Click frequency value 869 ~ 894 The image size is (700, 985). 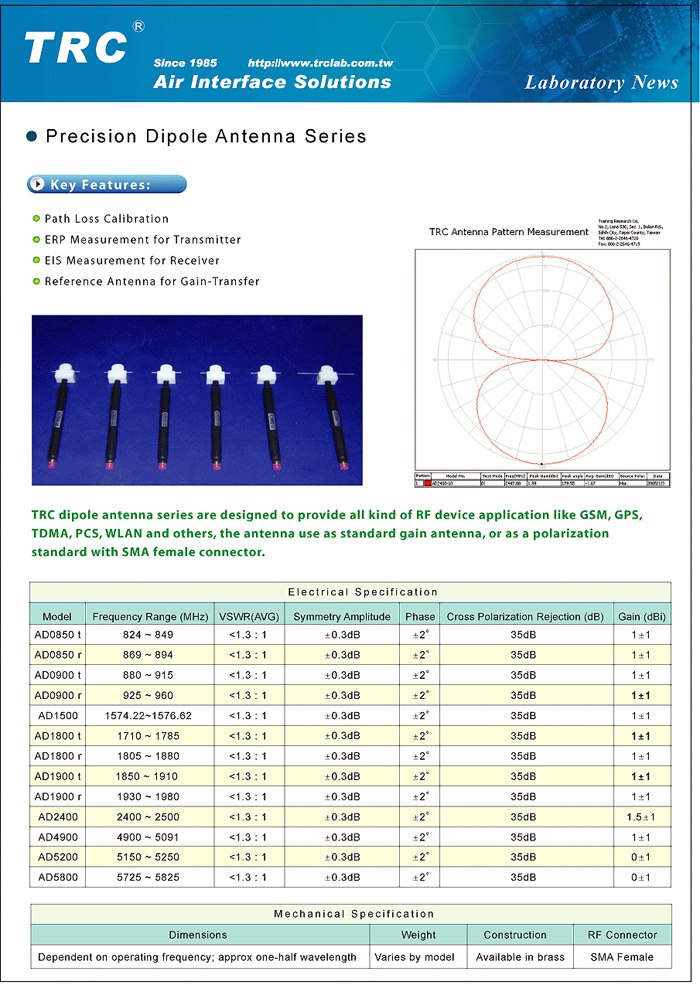(x=148, y=655)
